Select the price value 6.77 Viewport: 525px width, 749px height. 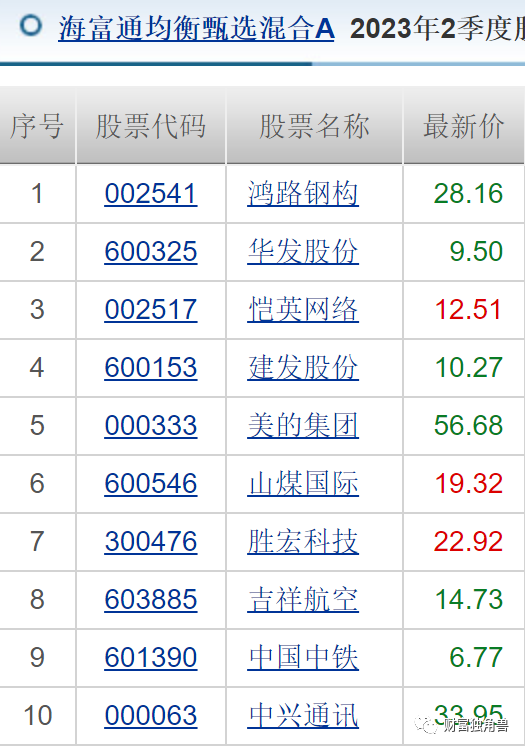pos(476,657)
